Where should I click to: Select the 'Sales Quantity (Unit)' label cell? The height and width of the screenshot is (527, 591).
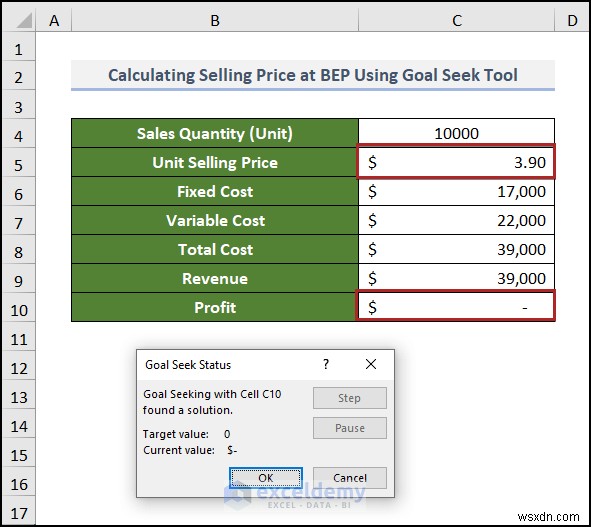coord(215,133)
